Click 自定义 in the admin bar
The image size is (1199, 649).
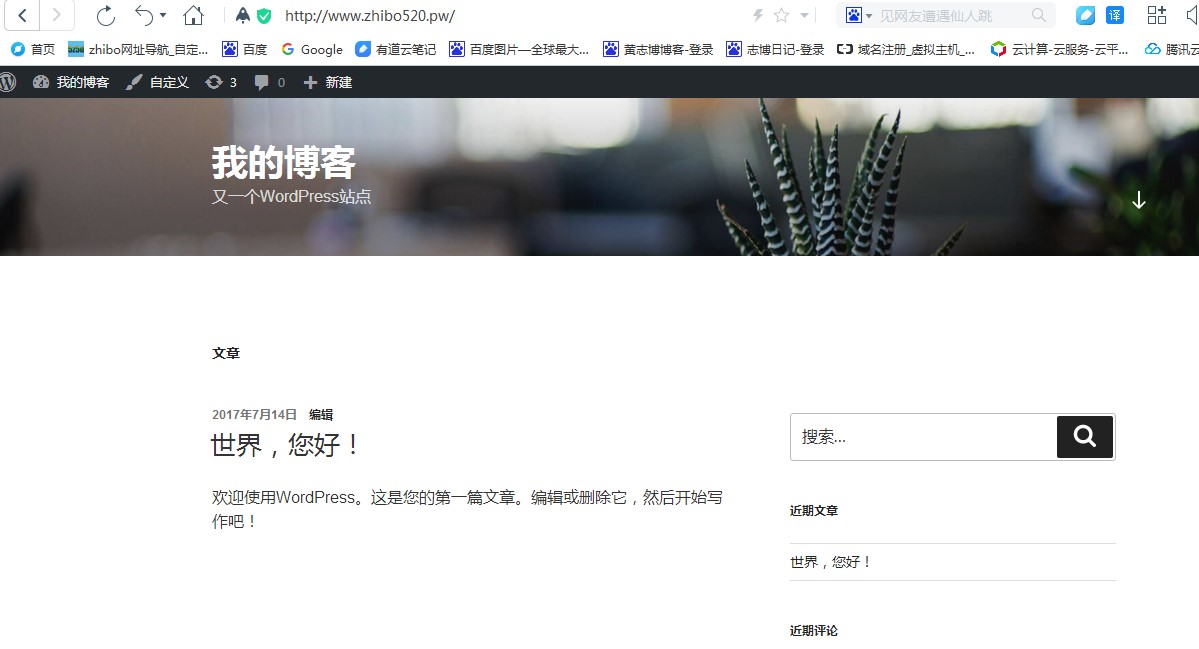(158, 82)
